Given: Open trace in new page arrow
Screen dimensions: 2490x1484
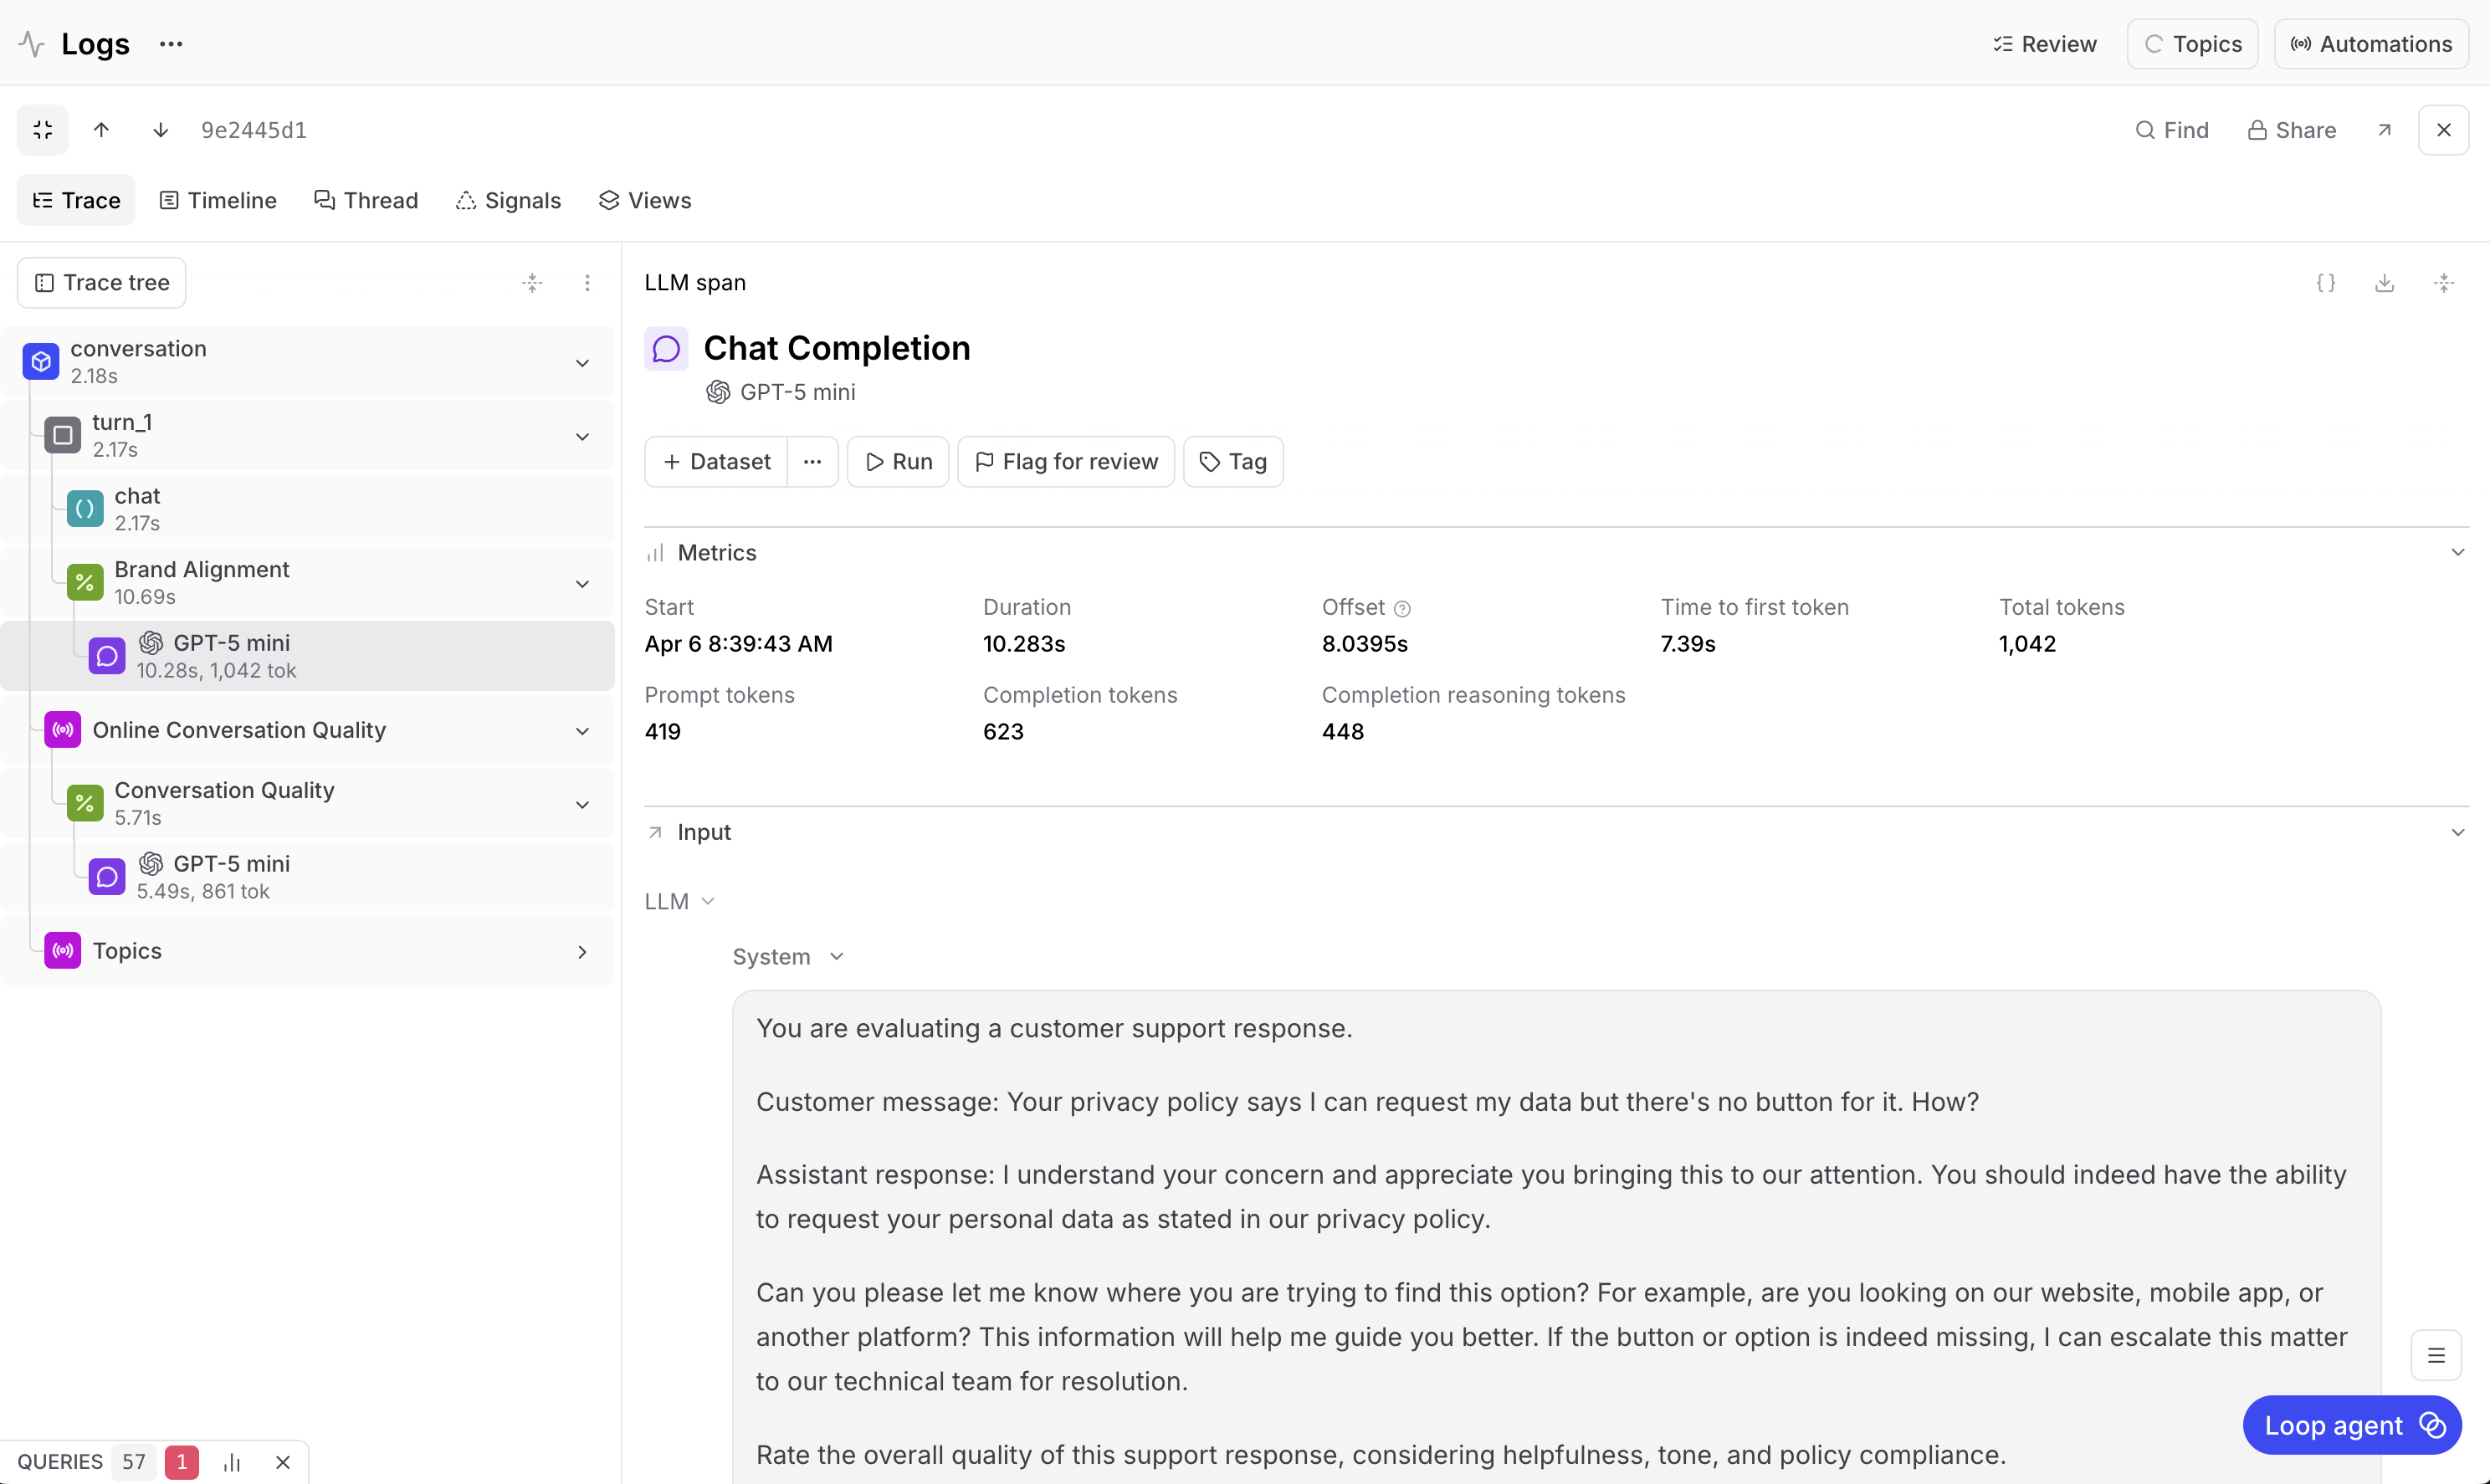Looking at the screenshot, I should [x=2385, y=130].
